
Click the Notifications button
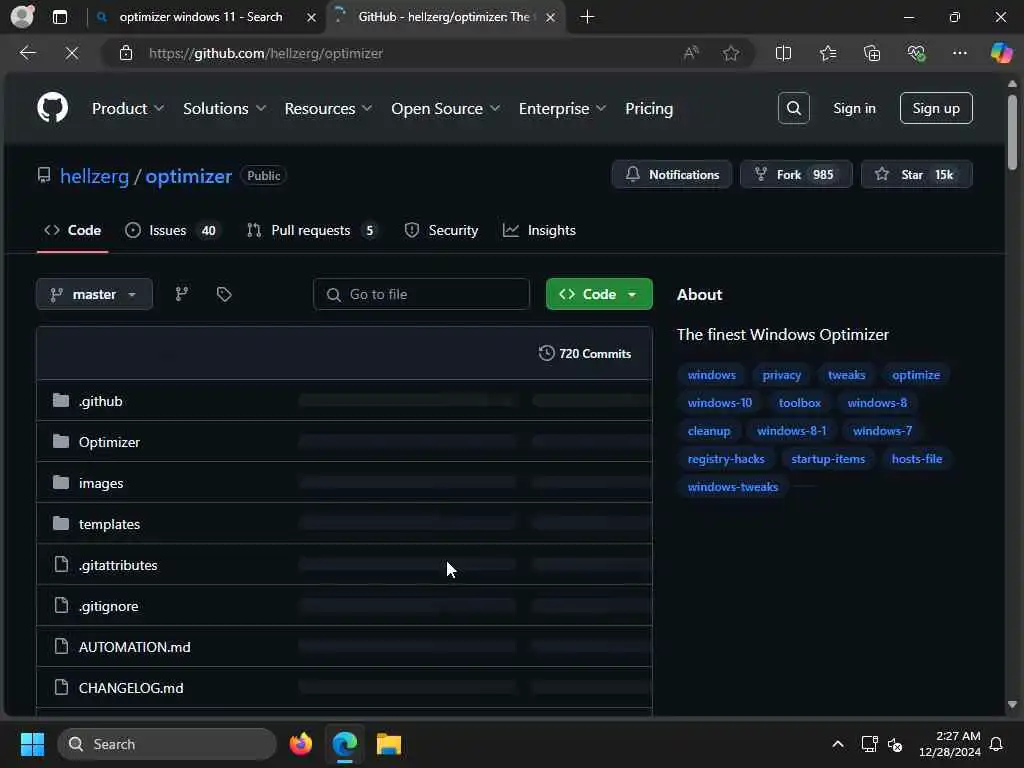point(671,174)
